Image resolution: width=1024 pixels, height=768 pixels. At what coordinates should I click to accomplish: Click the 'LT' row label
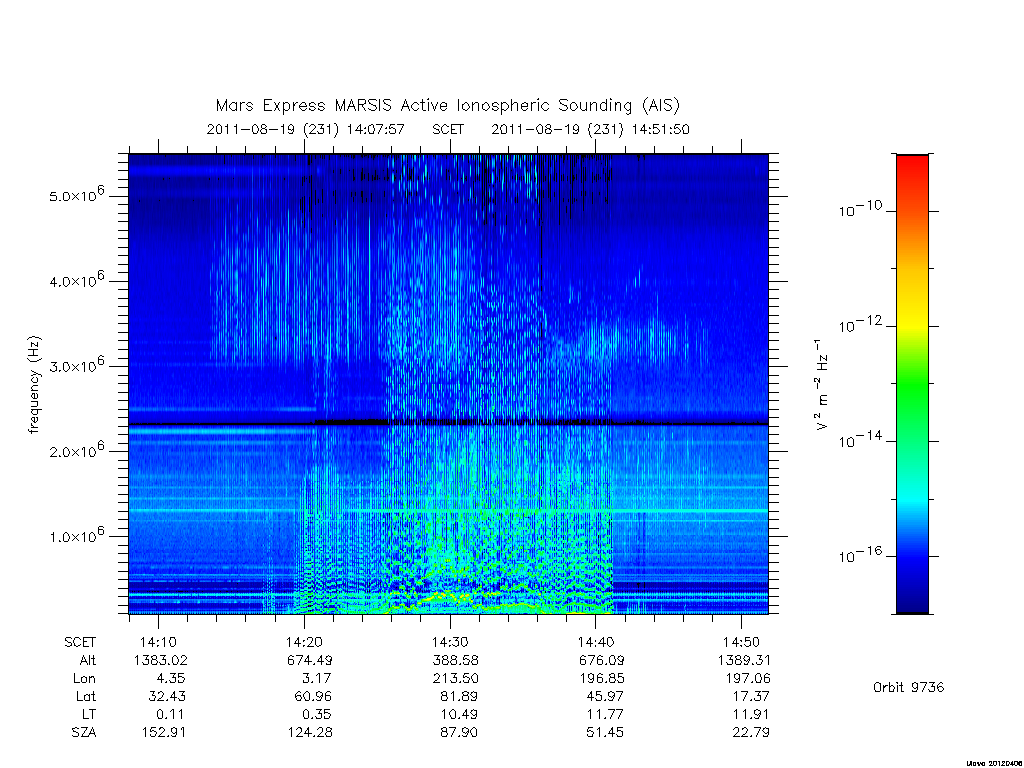click(89, 714)
